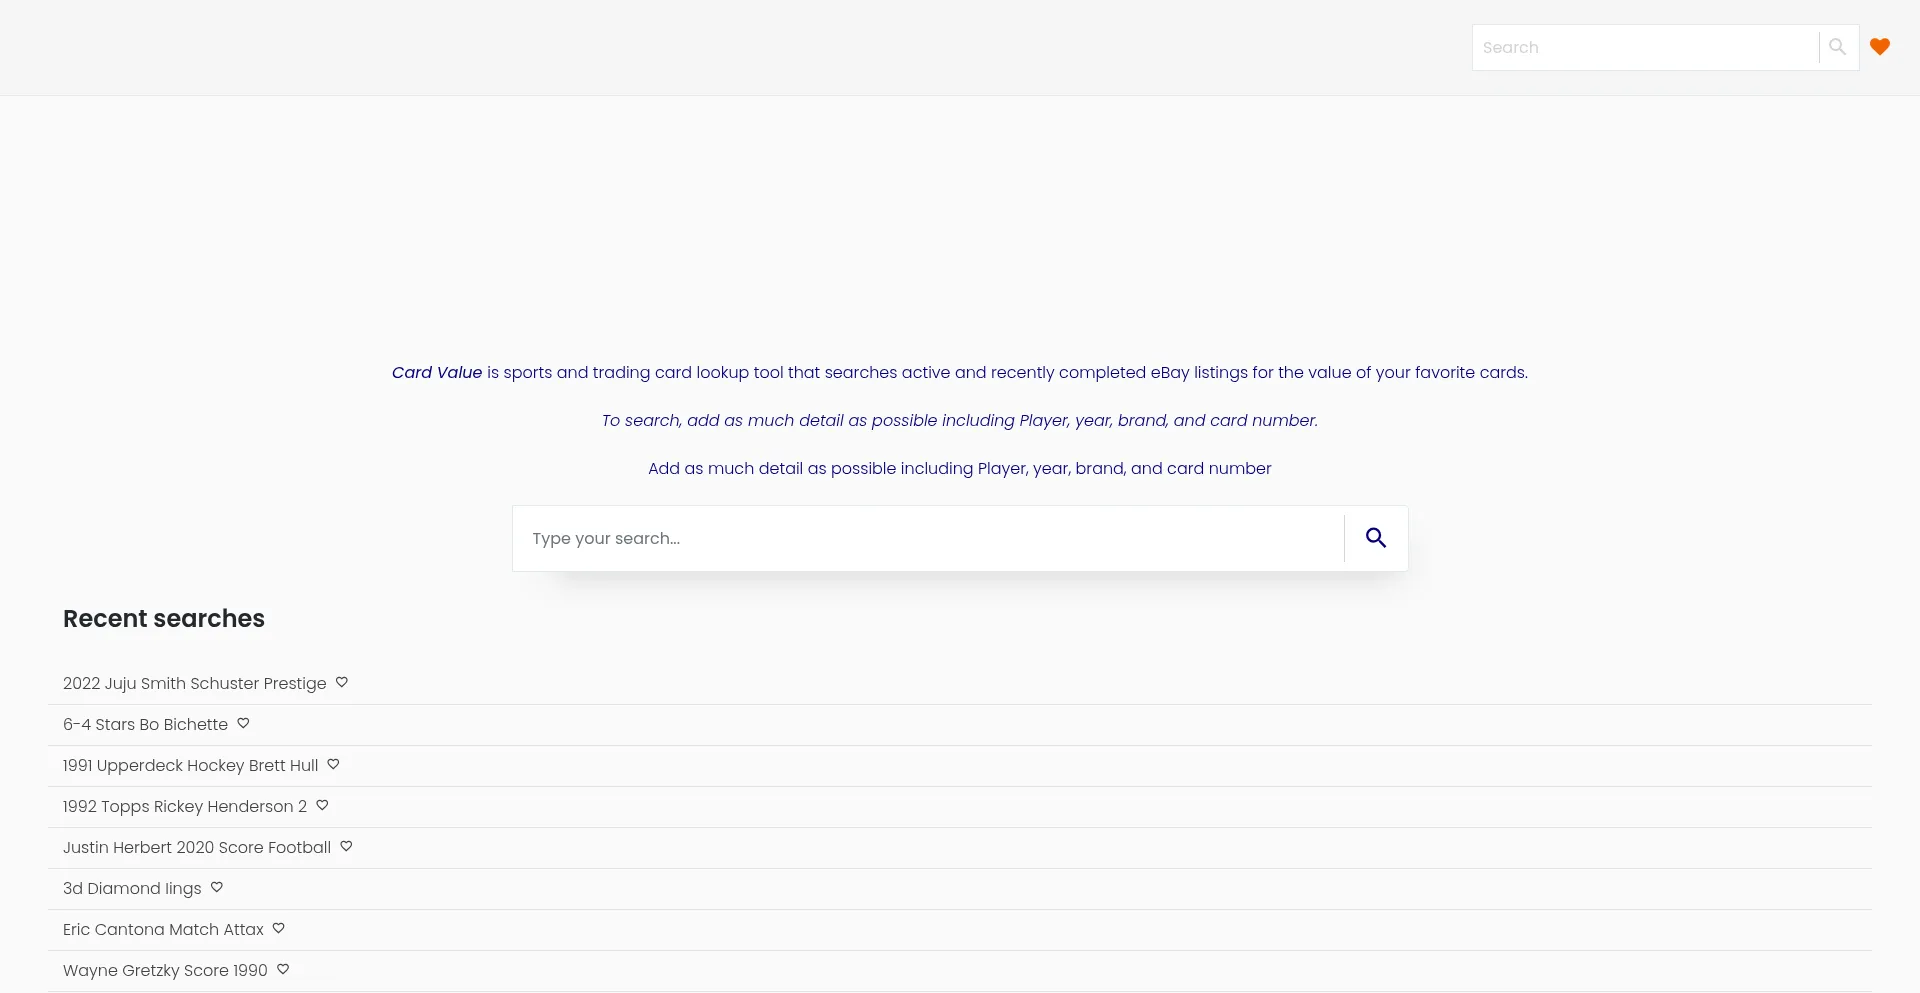Focus the 'Type your search...' box
This screenshot has height=993, width=1920.
[x=927, y=538]
